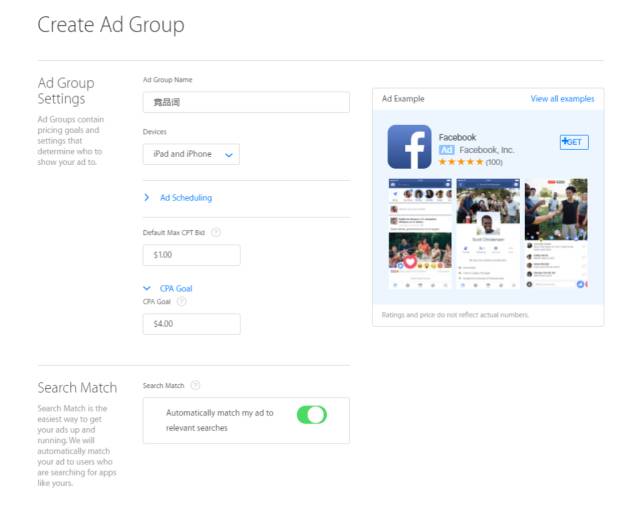
Task: Click the Default Max CPT Bid $1.00 field
Action: click(x=191, y=255)
